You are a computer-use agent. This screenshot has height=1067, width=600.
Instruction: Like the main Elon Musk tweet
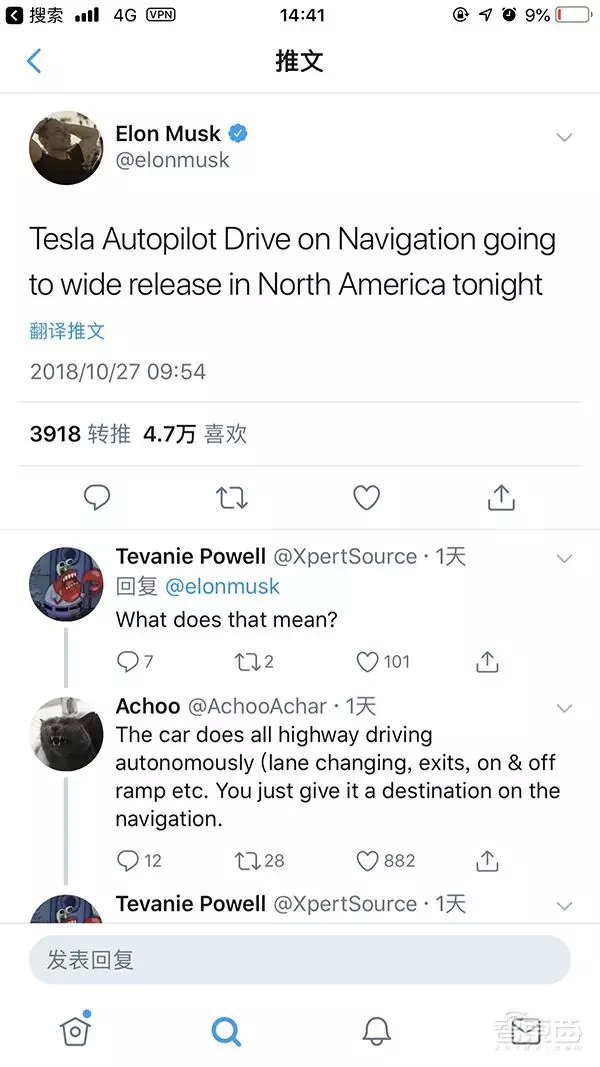pyautogui.click(x=367, y=497)
